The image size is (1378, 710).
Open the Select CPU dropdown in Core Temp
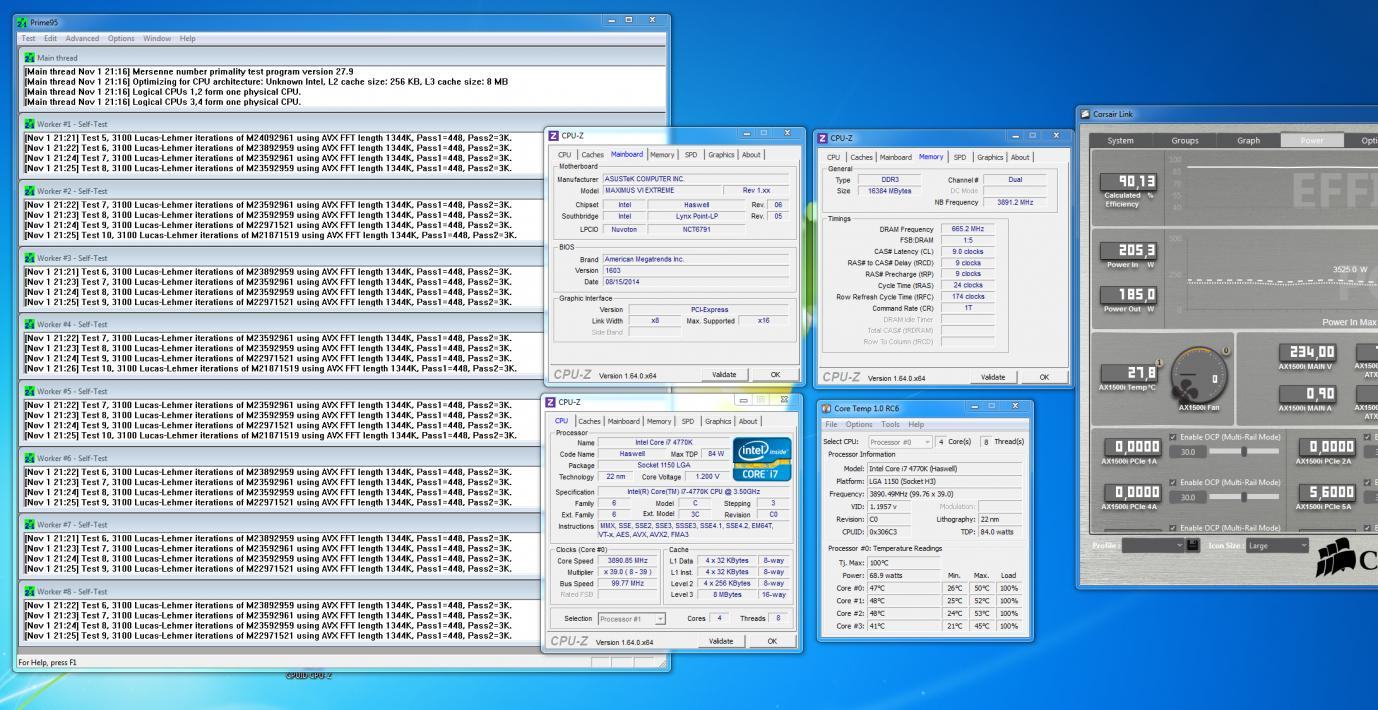pyautogui.click(x=900, y=442)
